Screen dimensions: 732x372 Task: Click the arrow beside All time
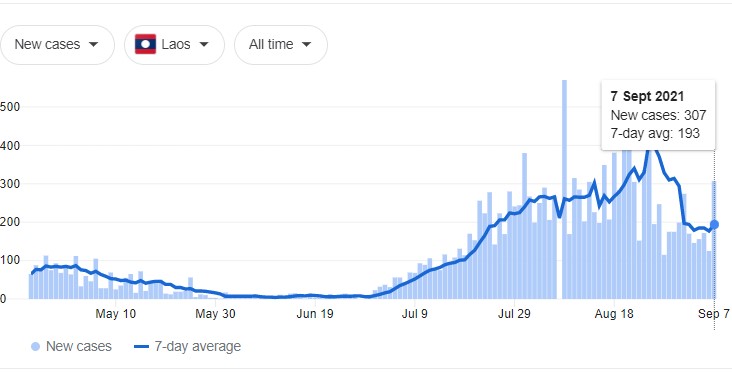(306, 45)
